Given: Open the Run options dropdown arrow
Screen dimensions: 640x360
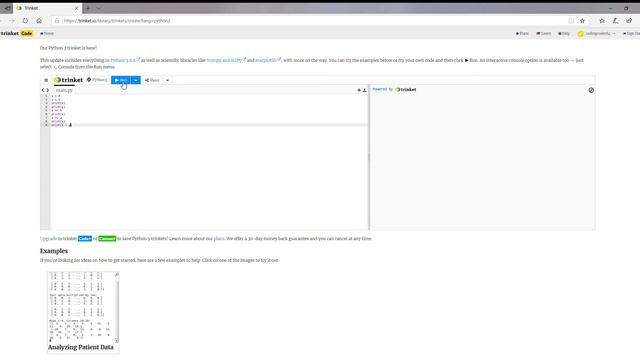Looking at the screenshot, I should click(x=136, y=80).
